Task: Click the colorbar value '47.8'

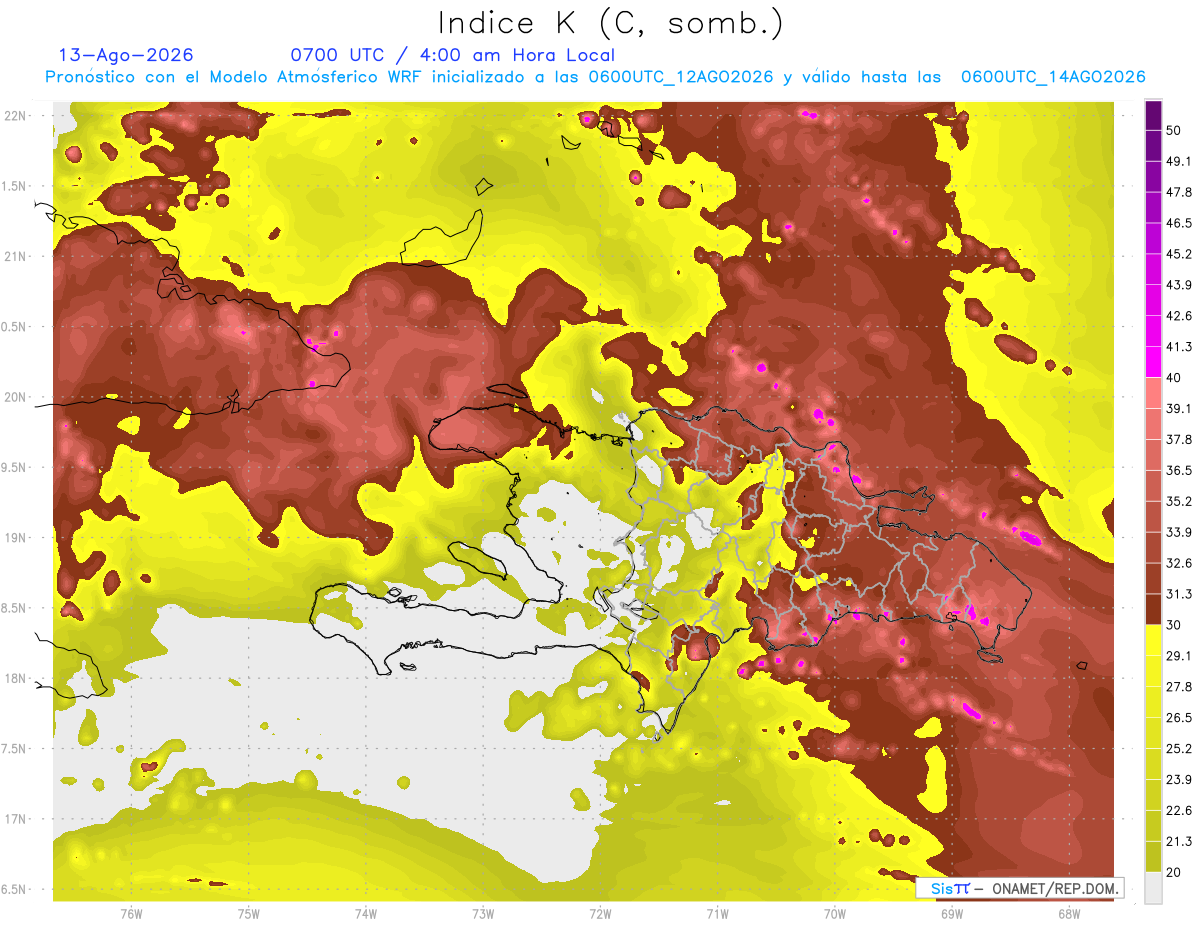Action: [x=1179, y=192]
